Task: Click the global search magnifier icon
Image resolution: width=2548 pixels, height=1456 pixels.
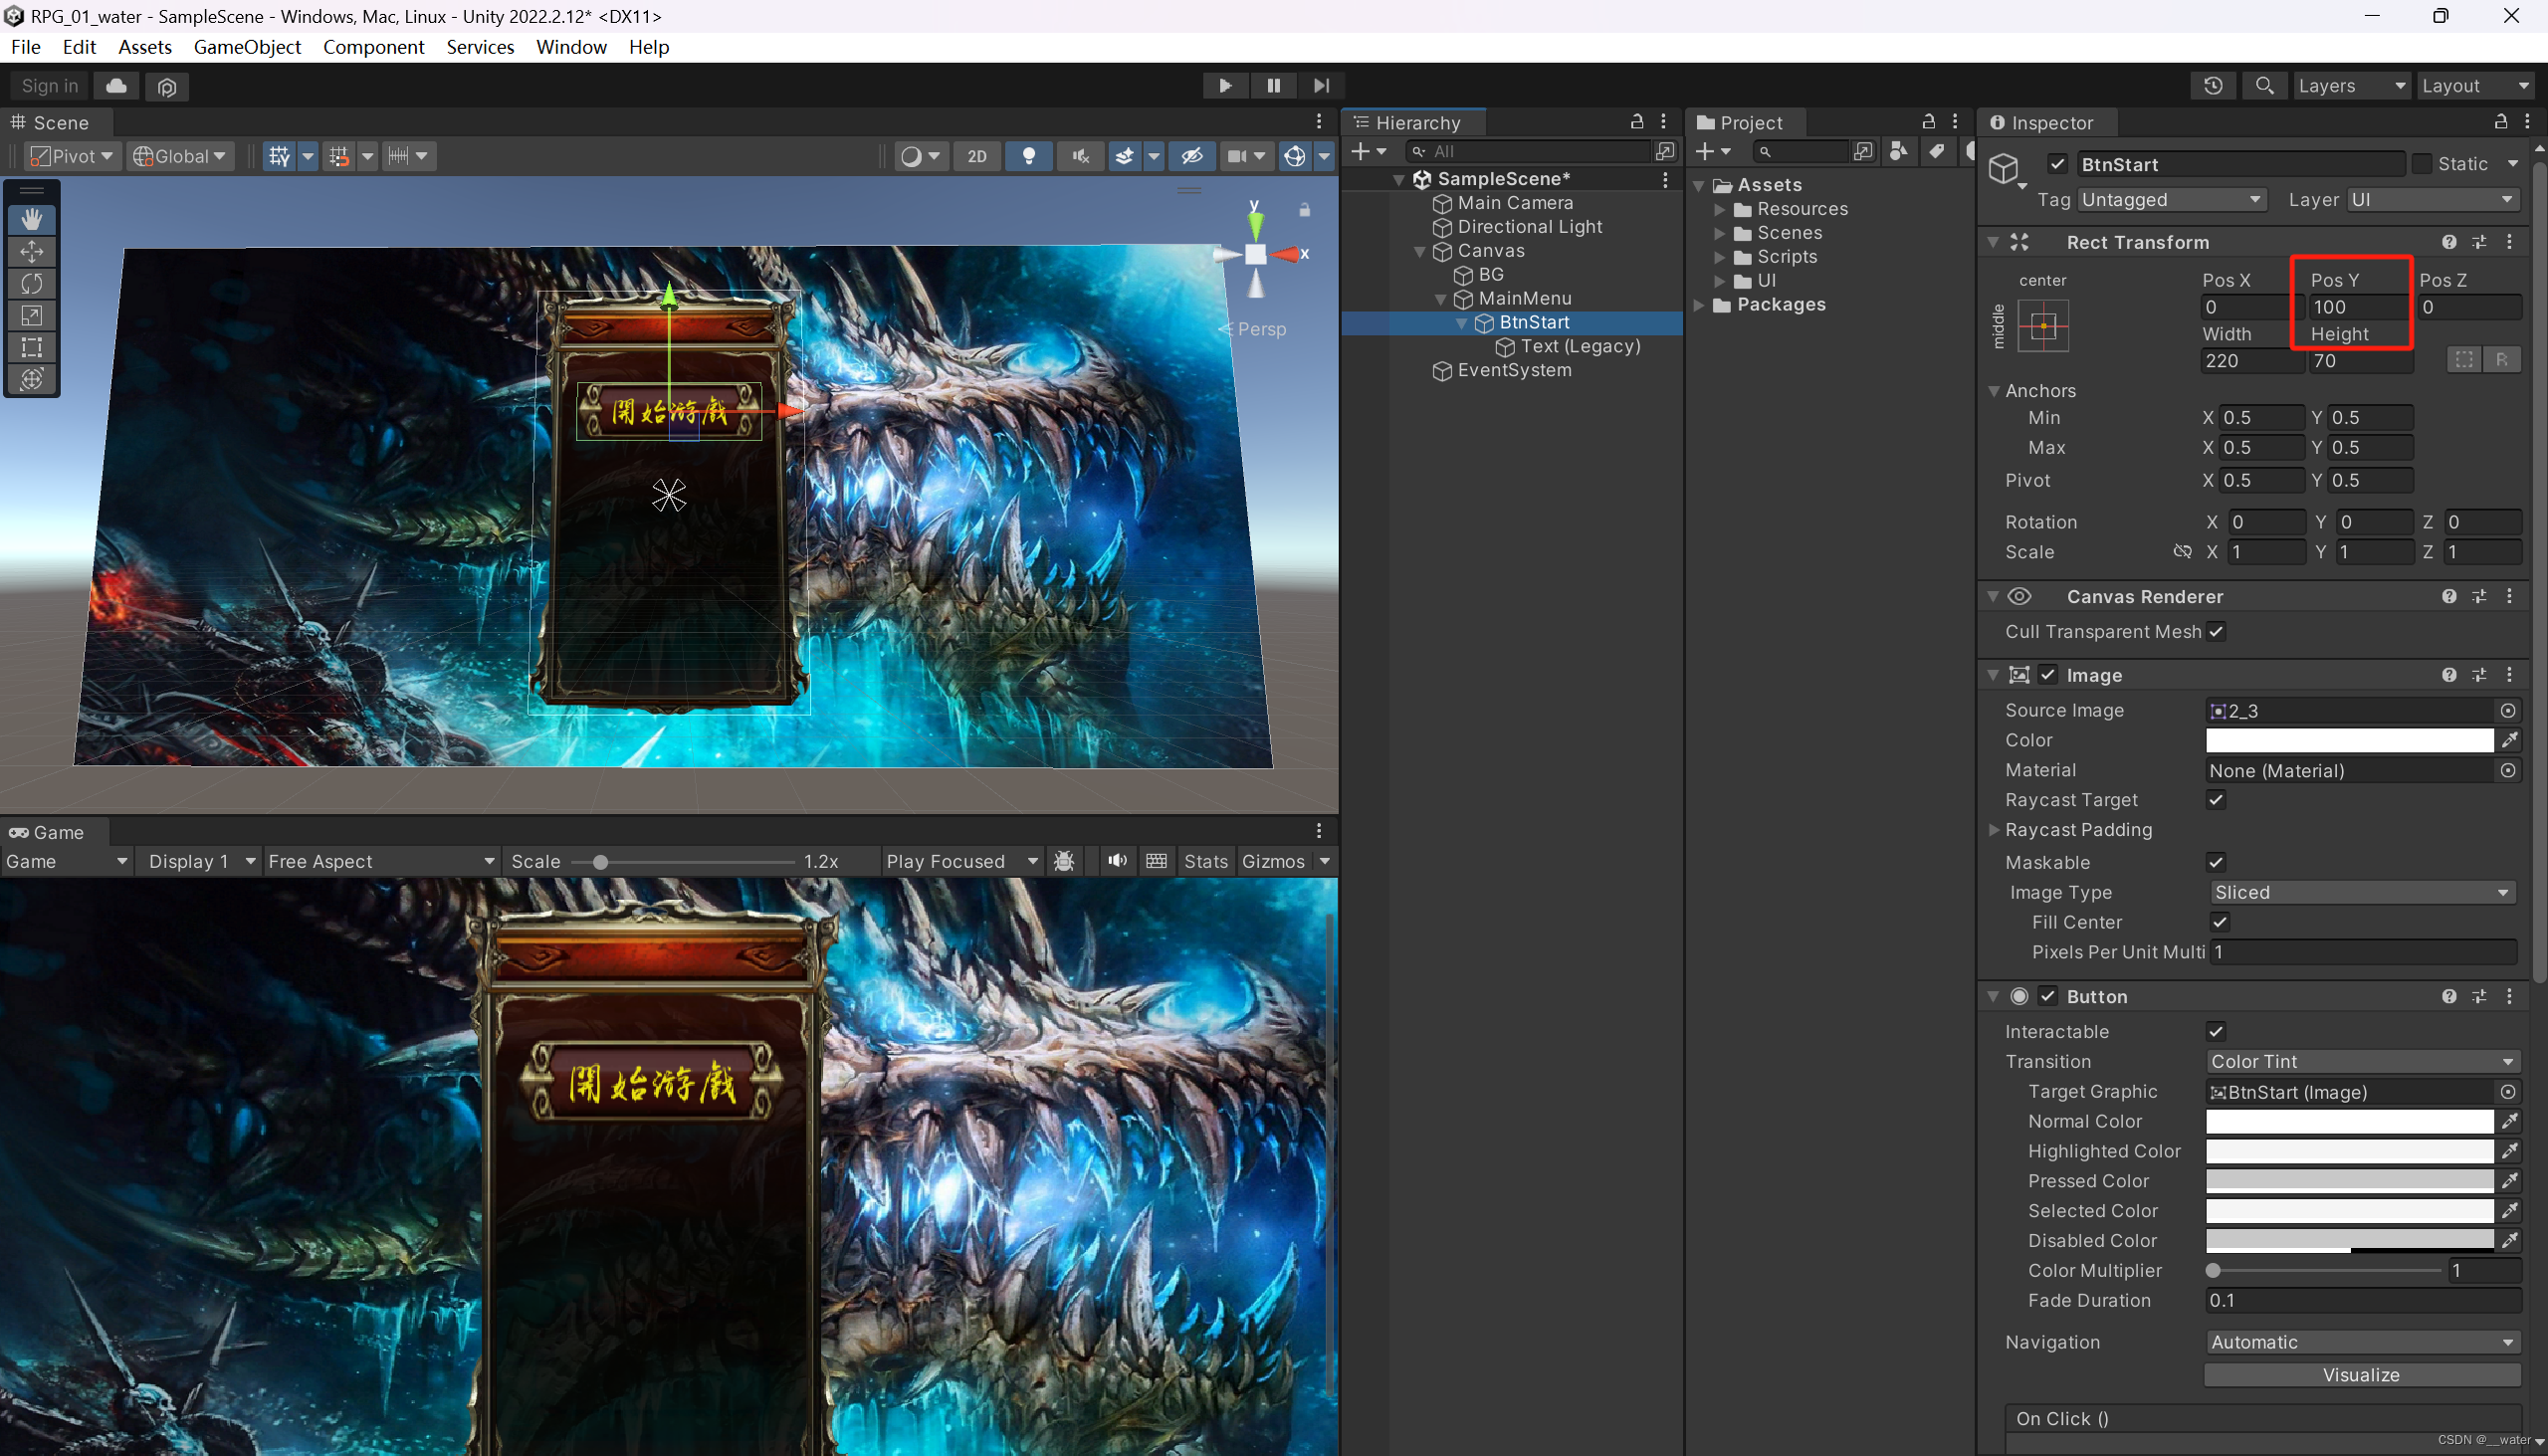Action: (2265, 86)
